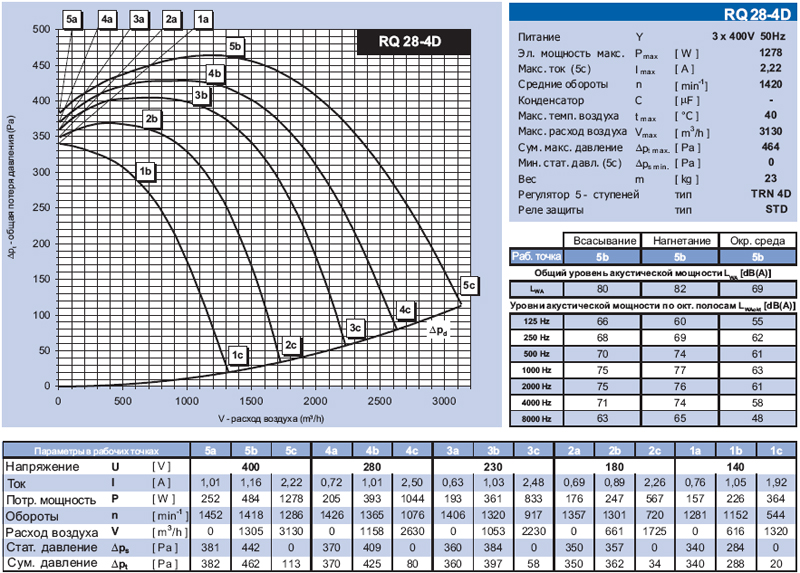Click the Напряжение row label in bottom table

(40, 467)
